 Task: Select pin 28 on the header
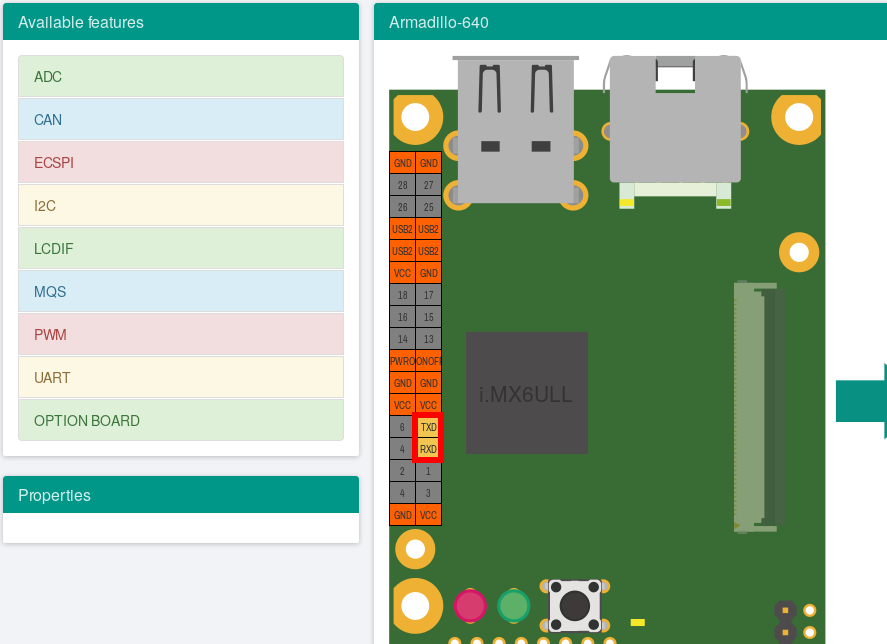point(402,185)
